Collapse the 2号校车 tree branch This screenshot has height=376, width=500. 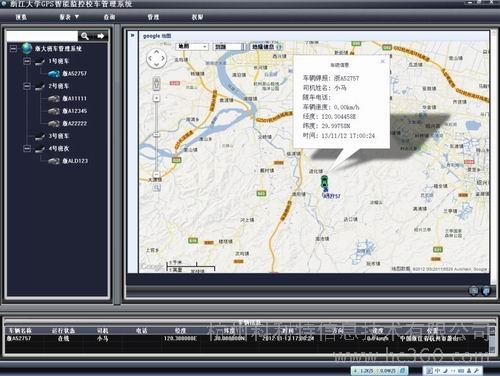click(x=27, y=86)
